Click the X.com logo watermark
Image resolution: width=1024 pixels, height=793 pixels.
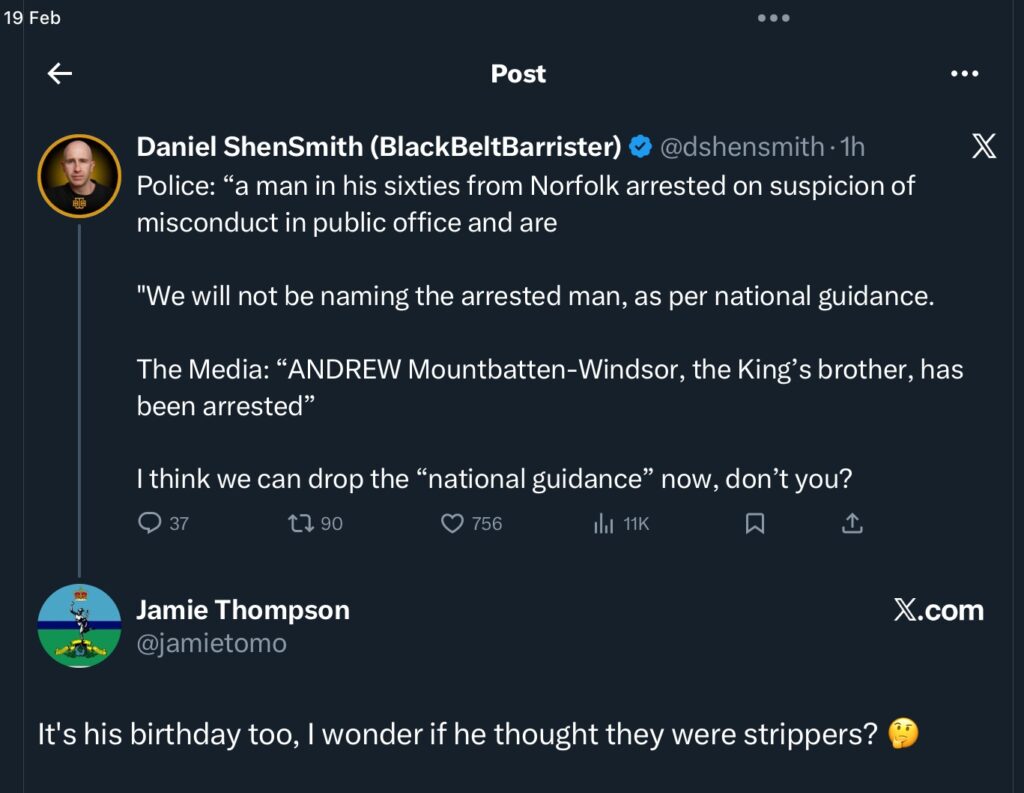click(938, 610)
